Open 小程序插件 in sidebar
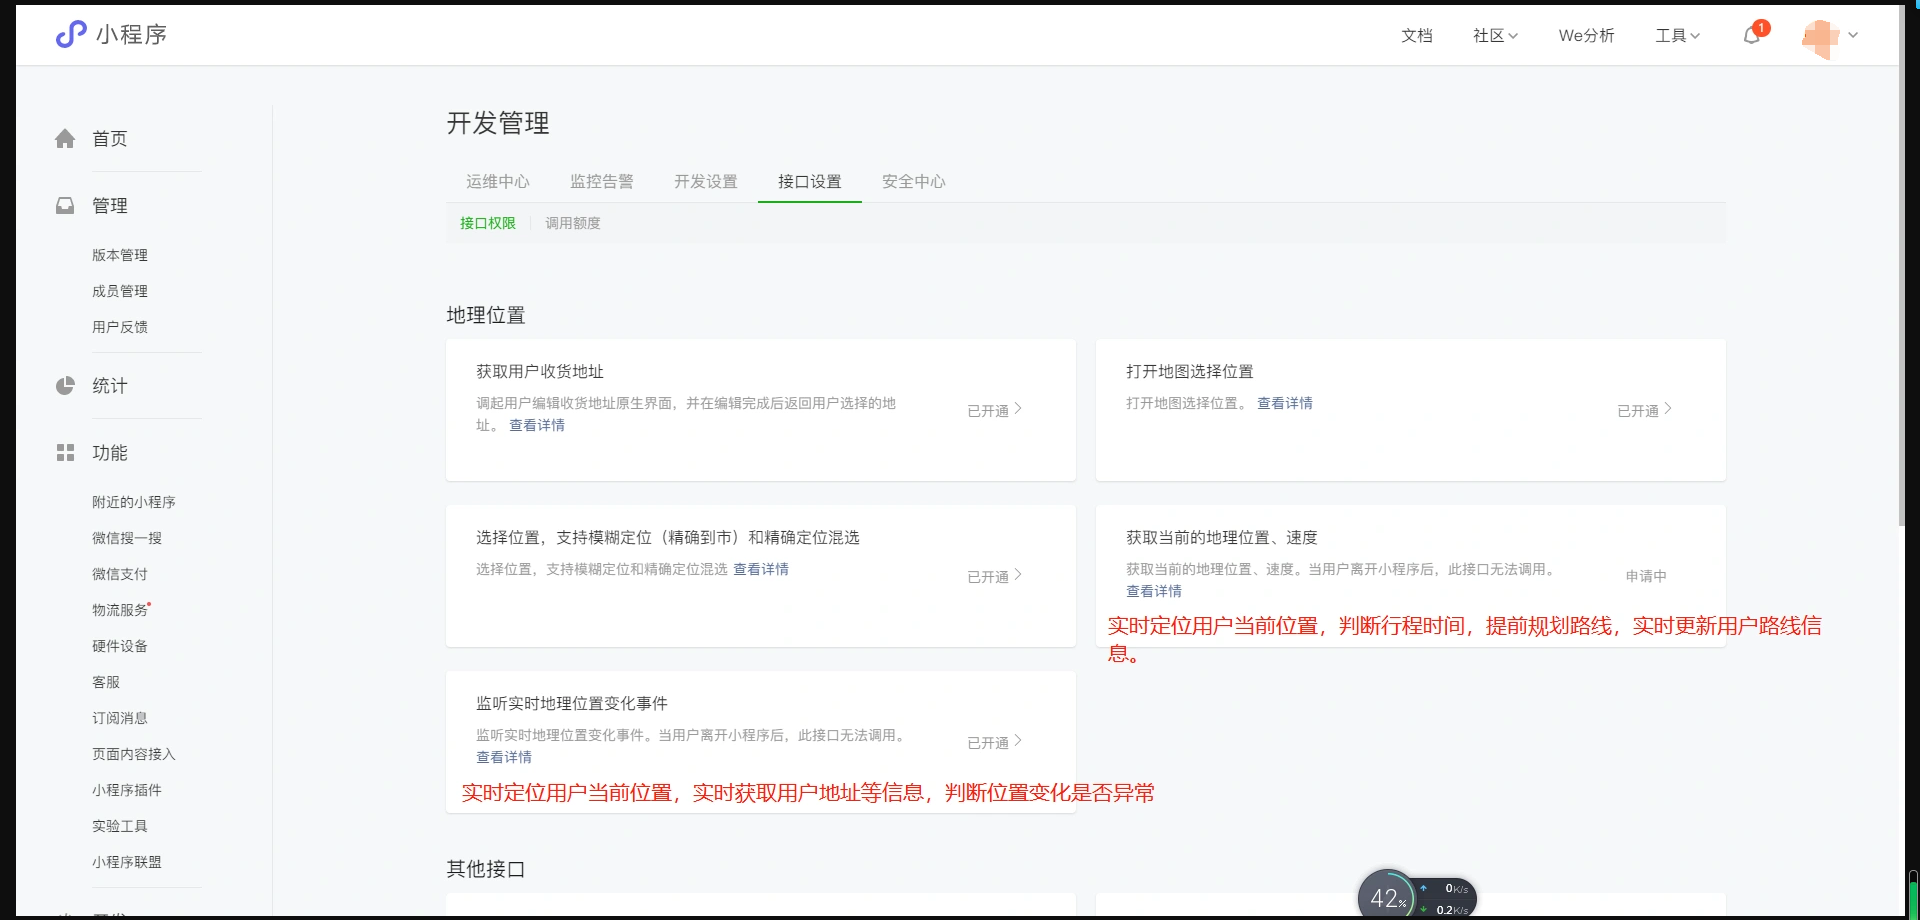 click(x=127, y=790)
